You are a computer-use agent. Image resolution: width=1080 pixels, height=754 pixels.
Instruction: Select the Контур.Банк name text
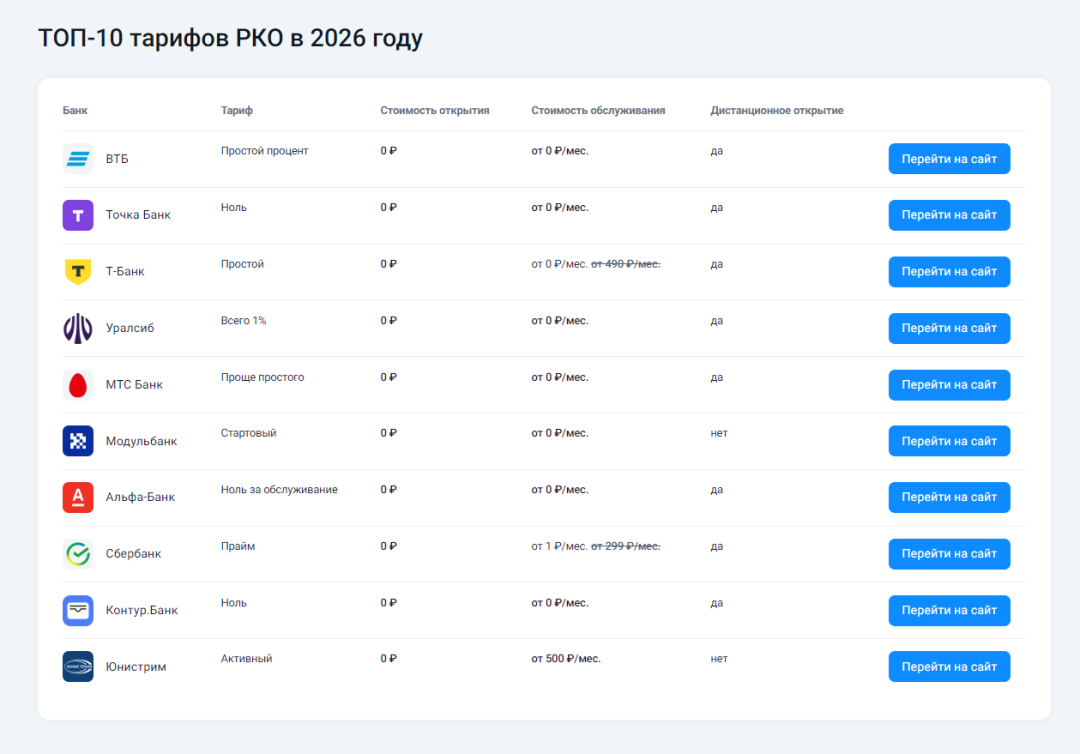click(141, 610)
